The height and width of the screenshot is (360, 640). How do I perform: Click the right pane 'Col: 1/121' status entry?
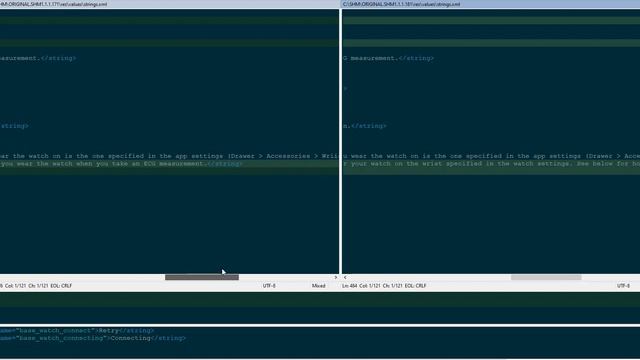(x=369, y=286)
